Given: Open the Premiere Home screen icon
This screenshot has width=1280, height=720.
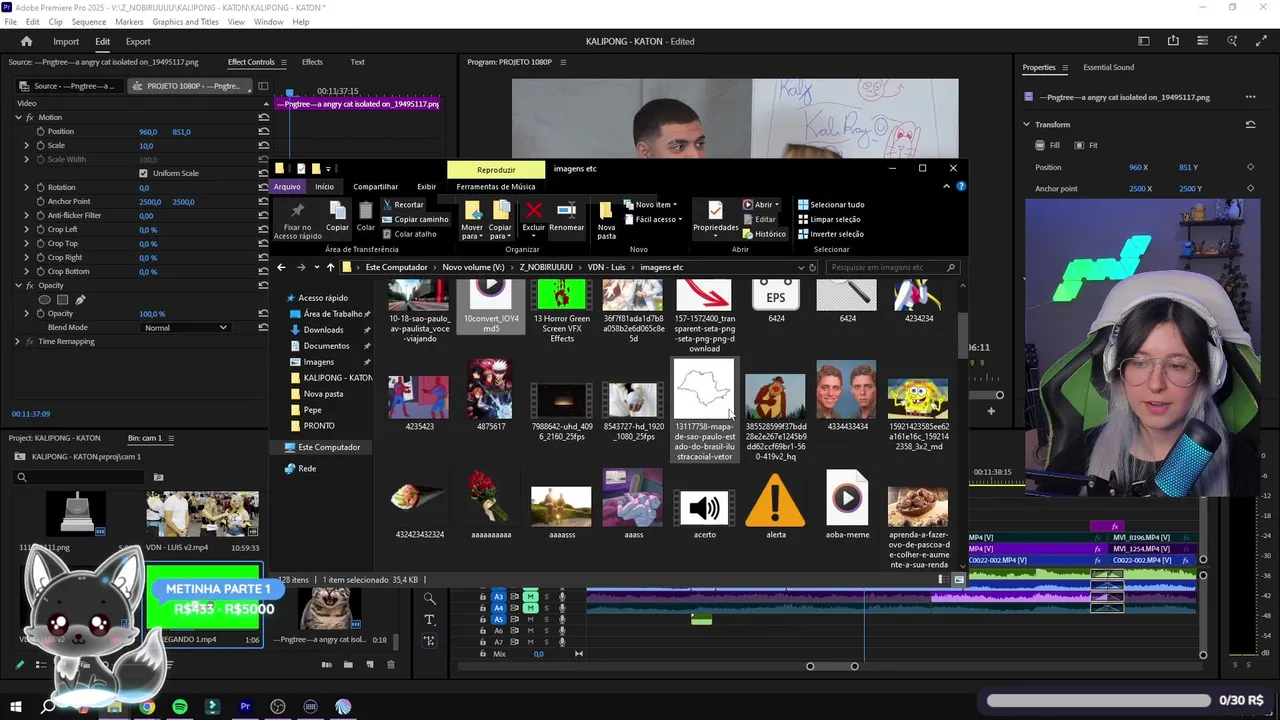Looking at the screenshot, I should [27, 41].
